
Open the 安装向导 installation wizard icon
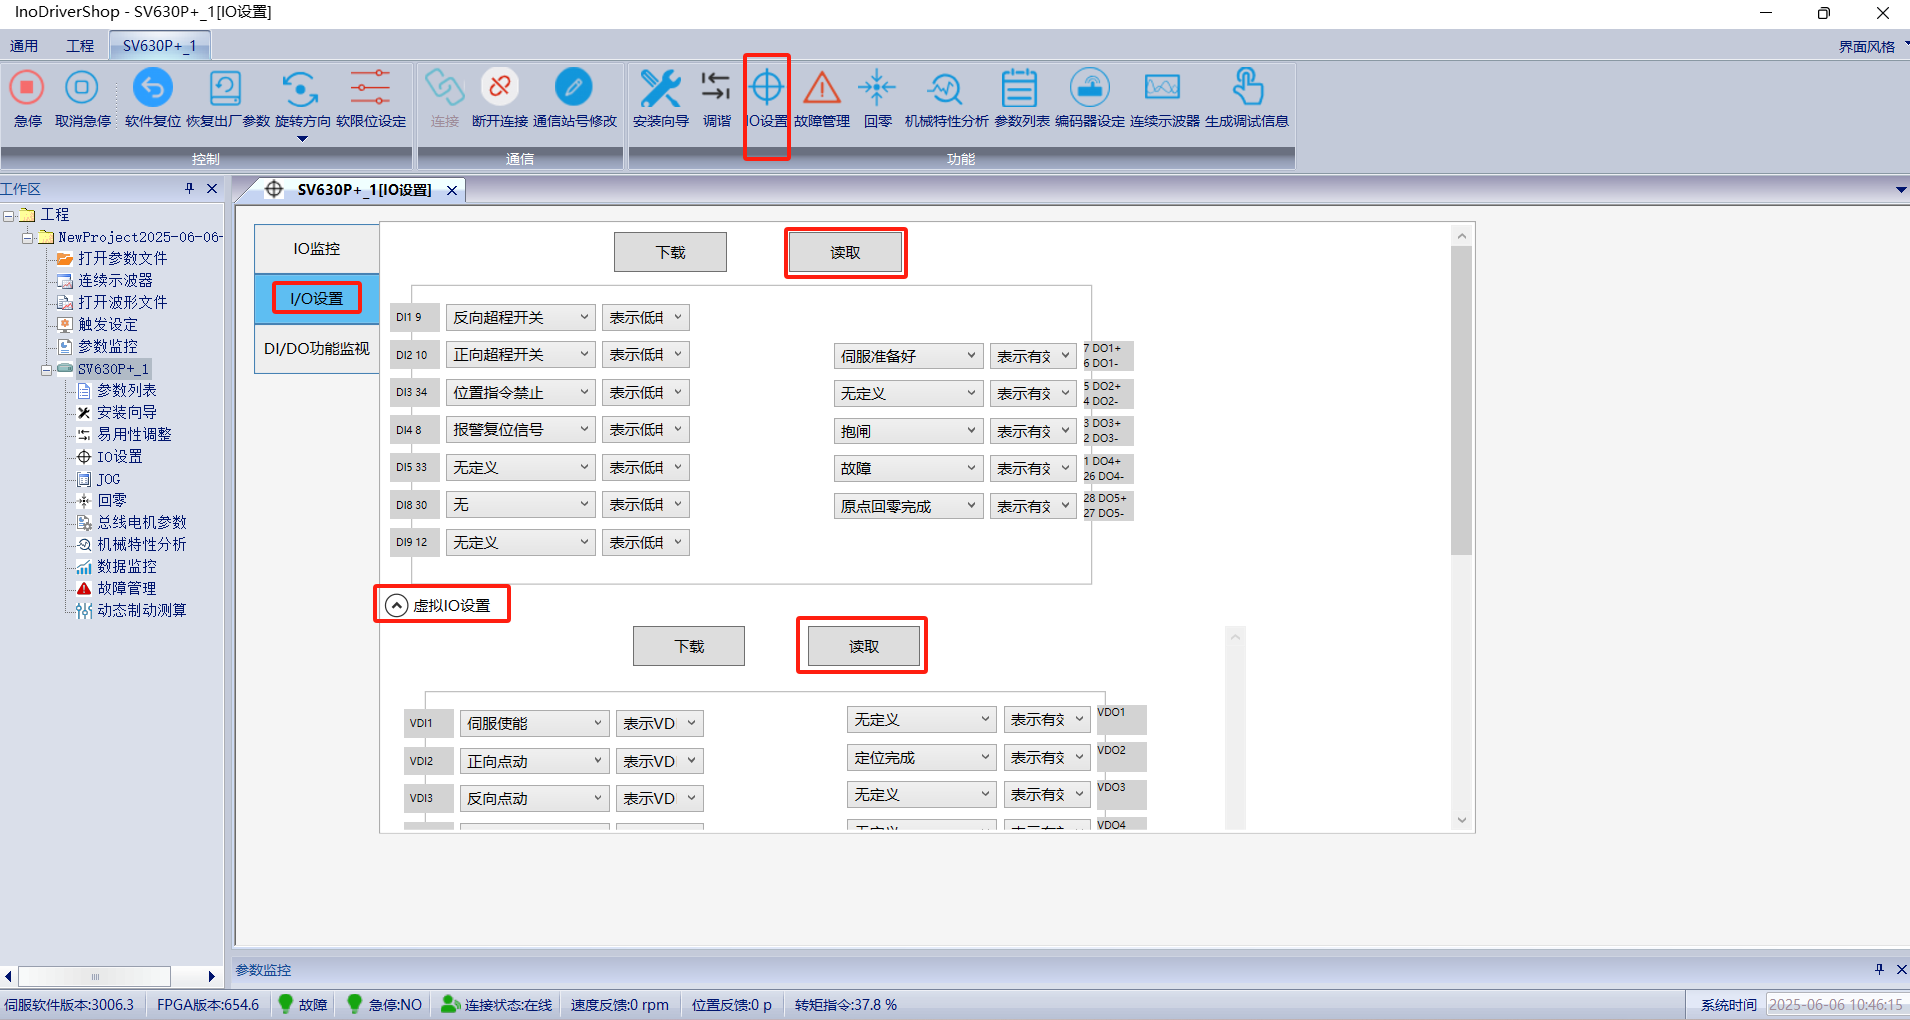click(x=660, y=89)
